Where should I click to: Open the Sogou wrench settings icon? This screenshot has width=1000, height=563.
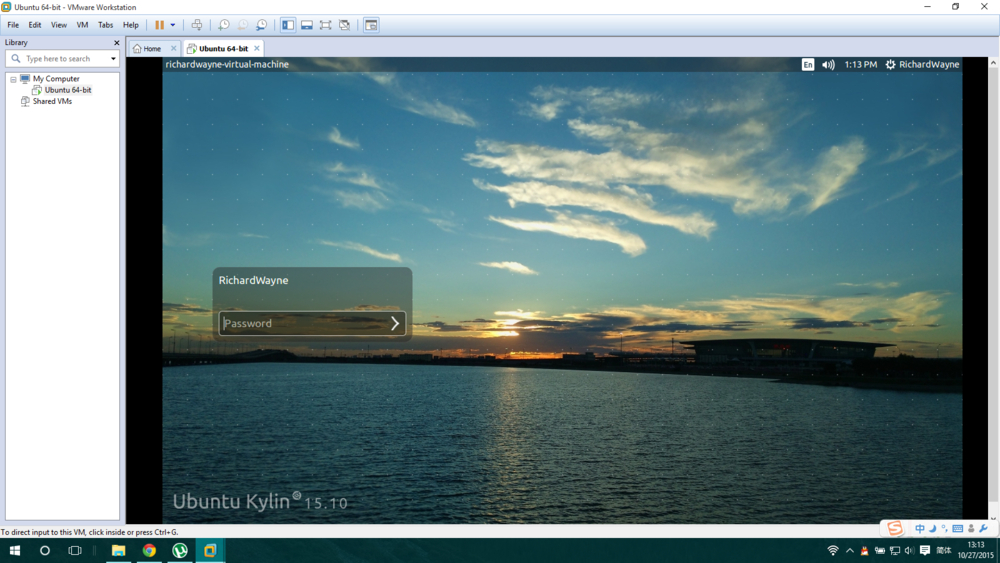coord(983,529)
